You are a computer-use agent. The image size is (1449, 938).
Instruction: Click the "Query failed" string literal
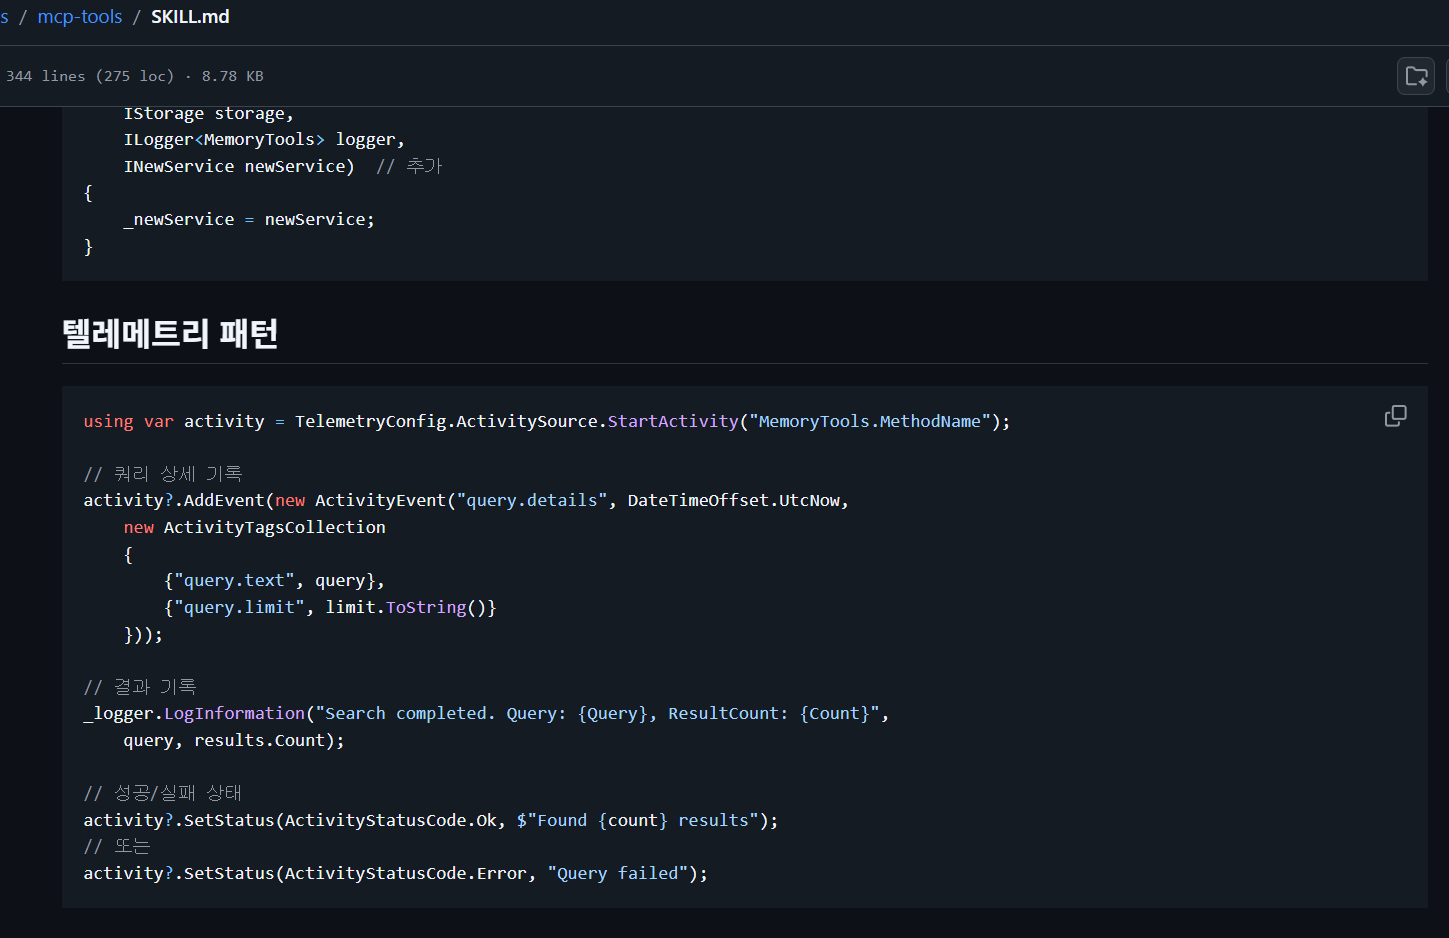[x=617, y=873]
